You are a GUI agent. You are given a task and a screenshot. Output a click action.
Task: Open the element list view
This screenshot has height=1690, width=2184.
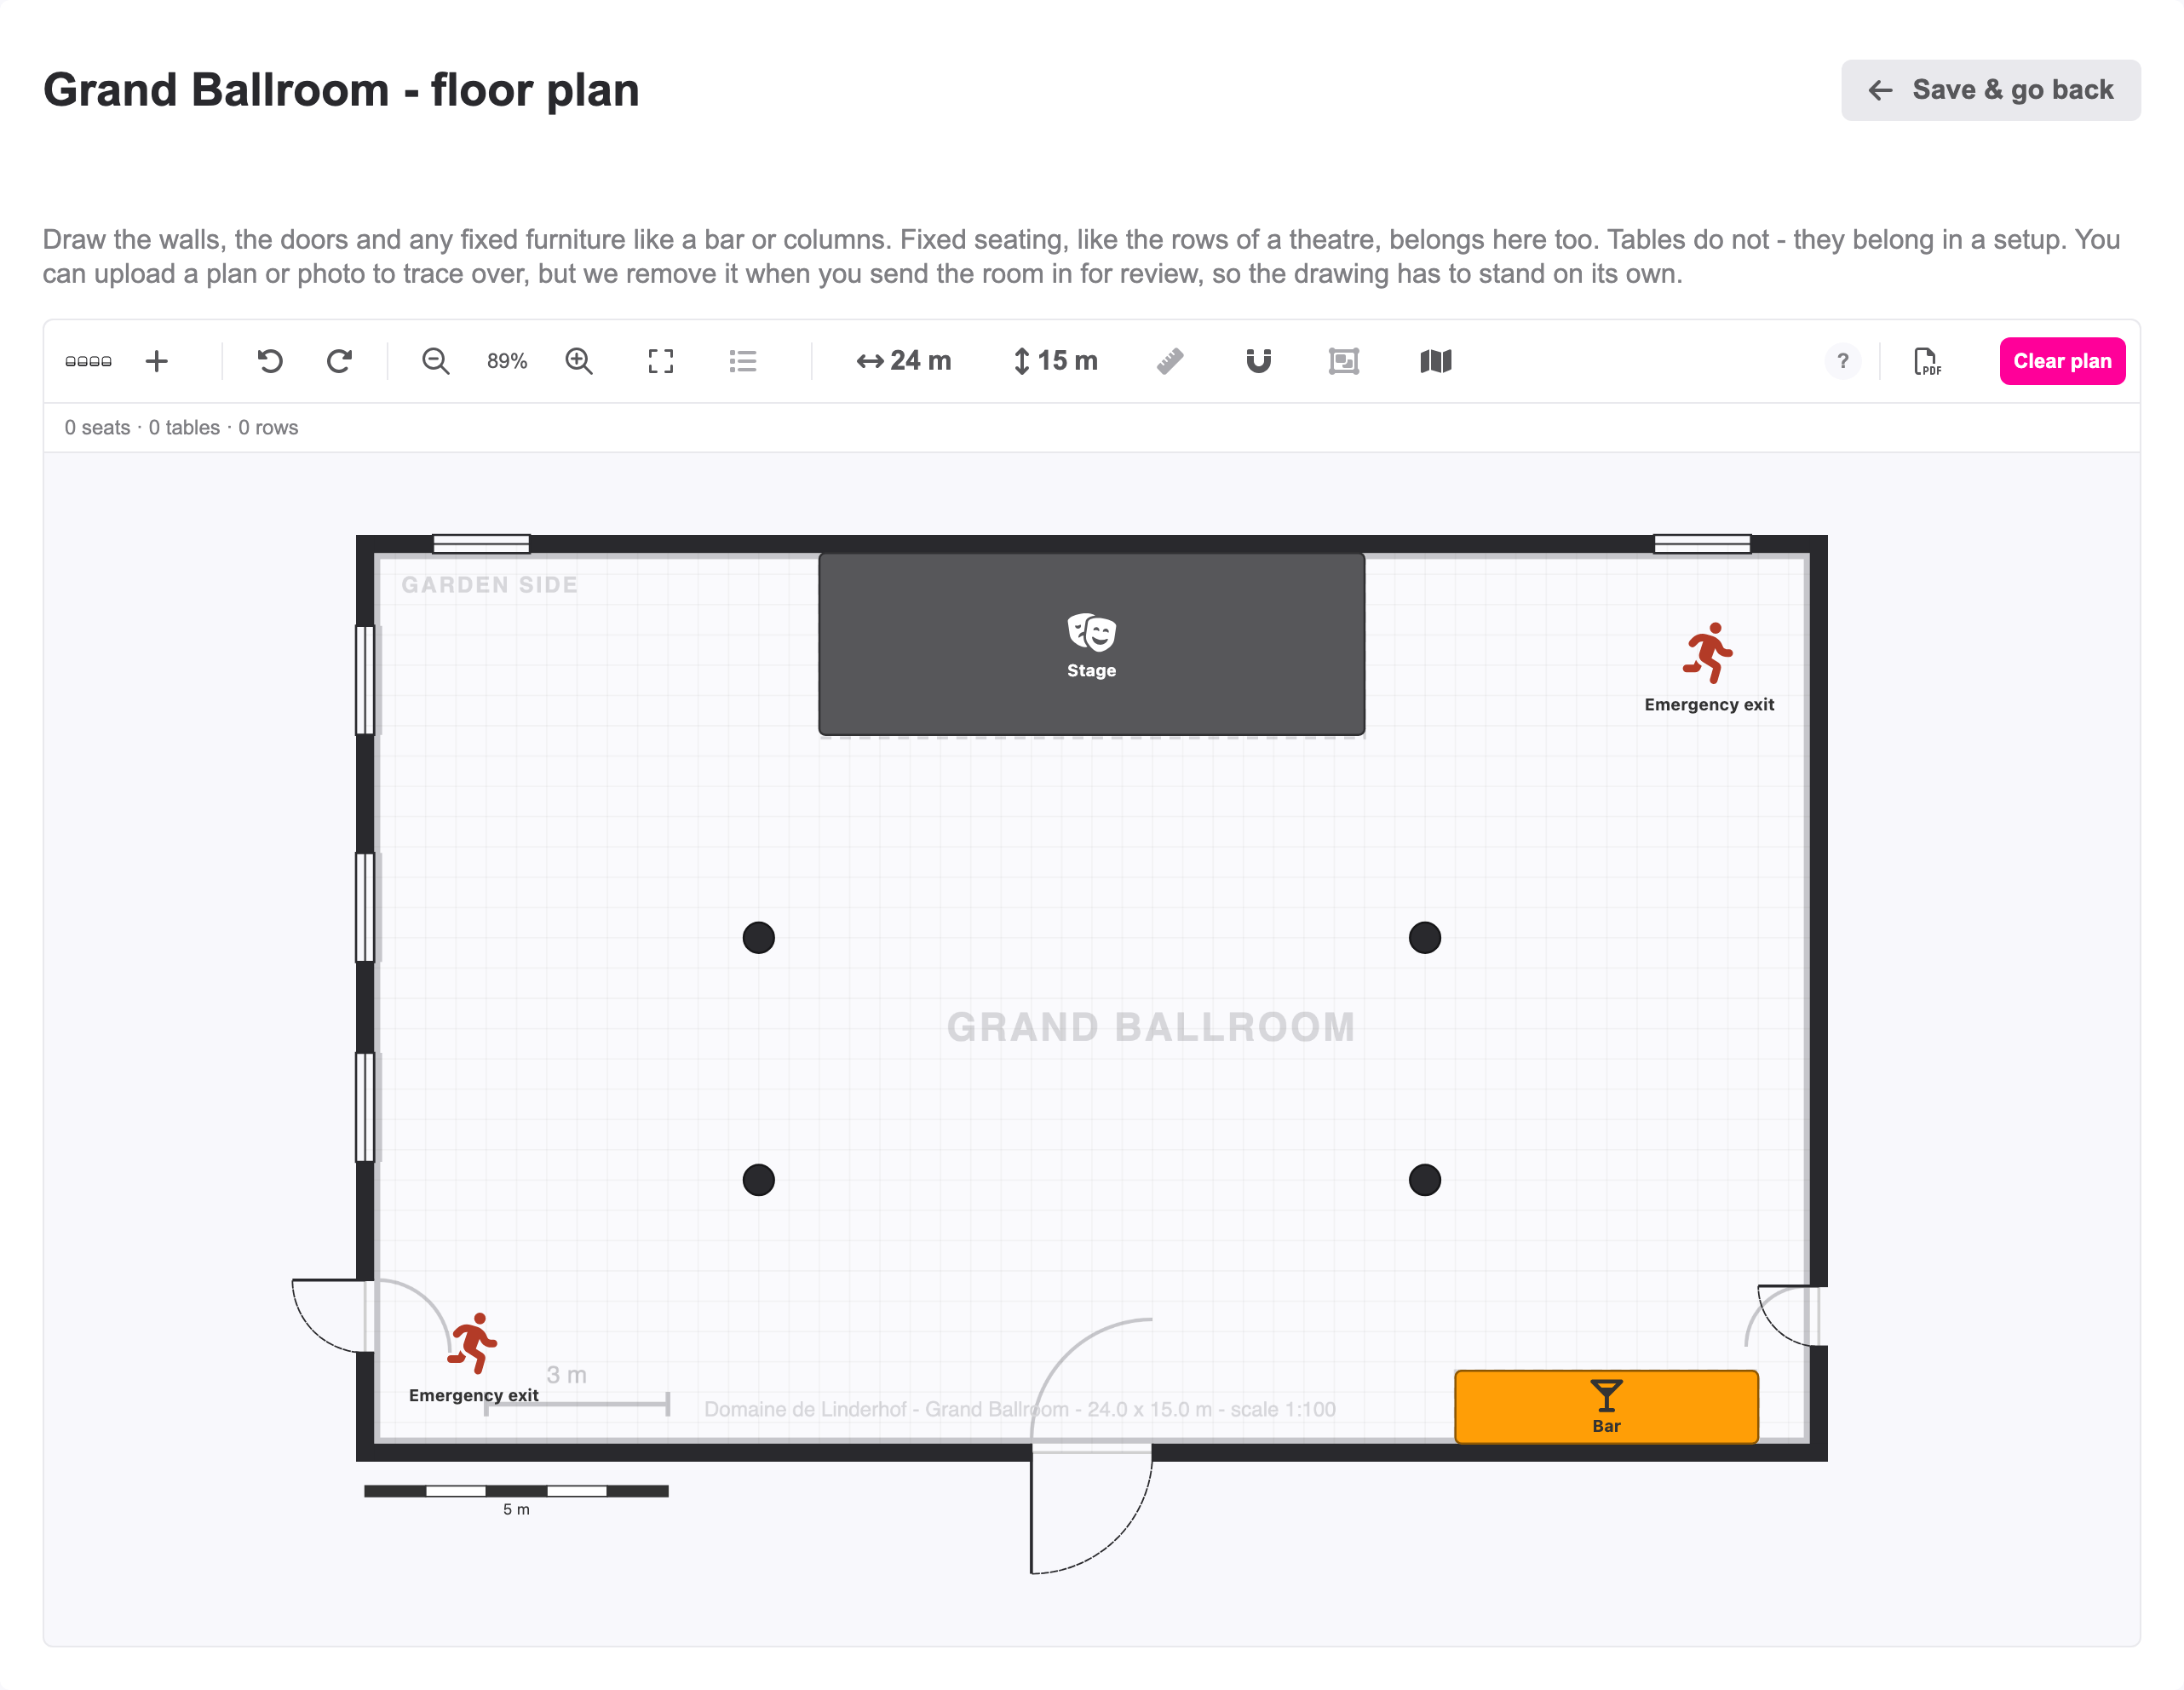point(743,361)
